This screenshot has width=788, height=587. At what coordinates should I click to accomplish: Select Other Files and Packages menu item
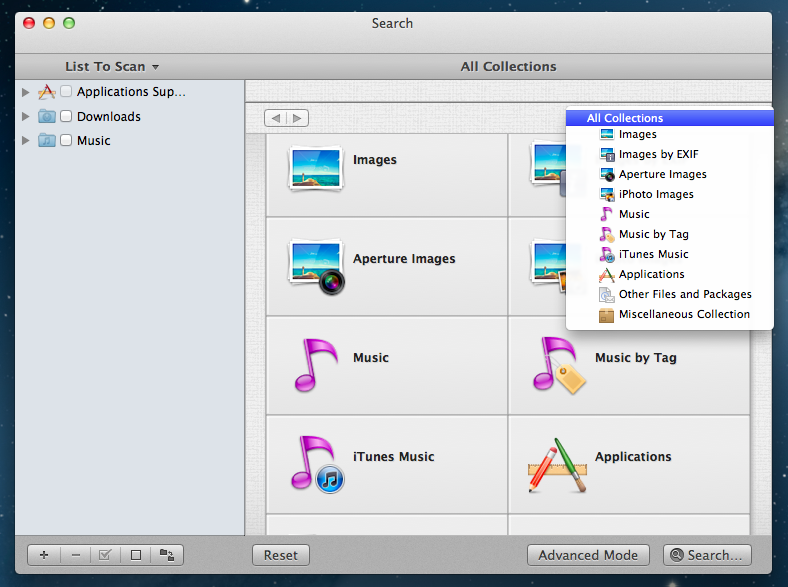coord(684,294)
